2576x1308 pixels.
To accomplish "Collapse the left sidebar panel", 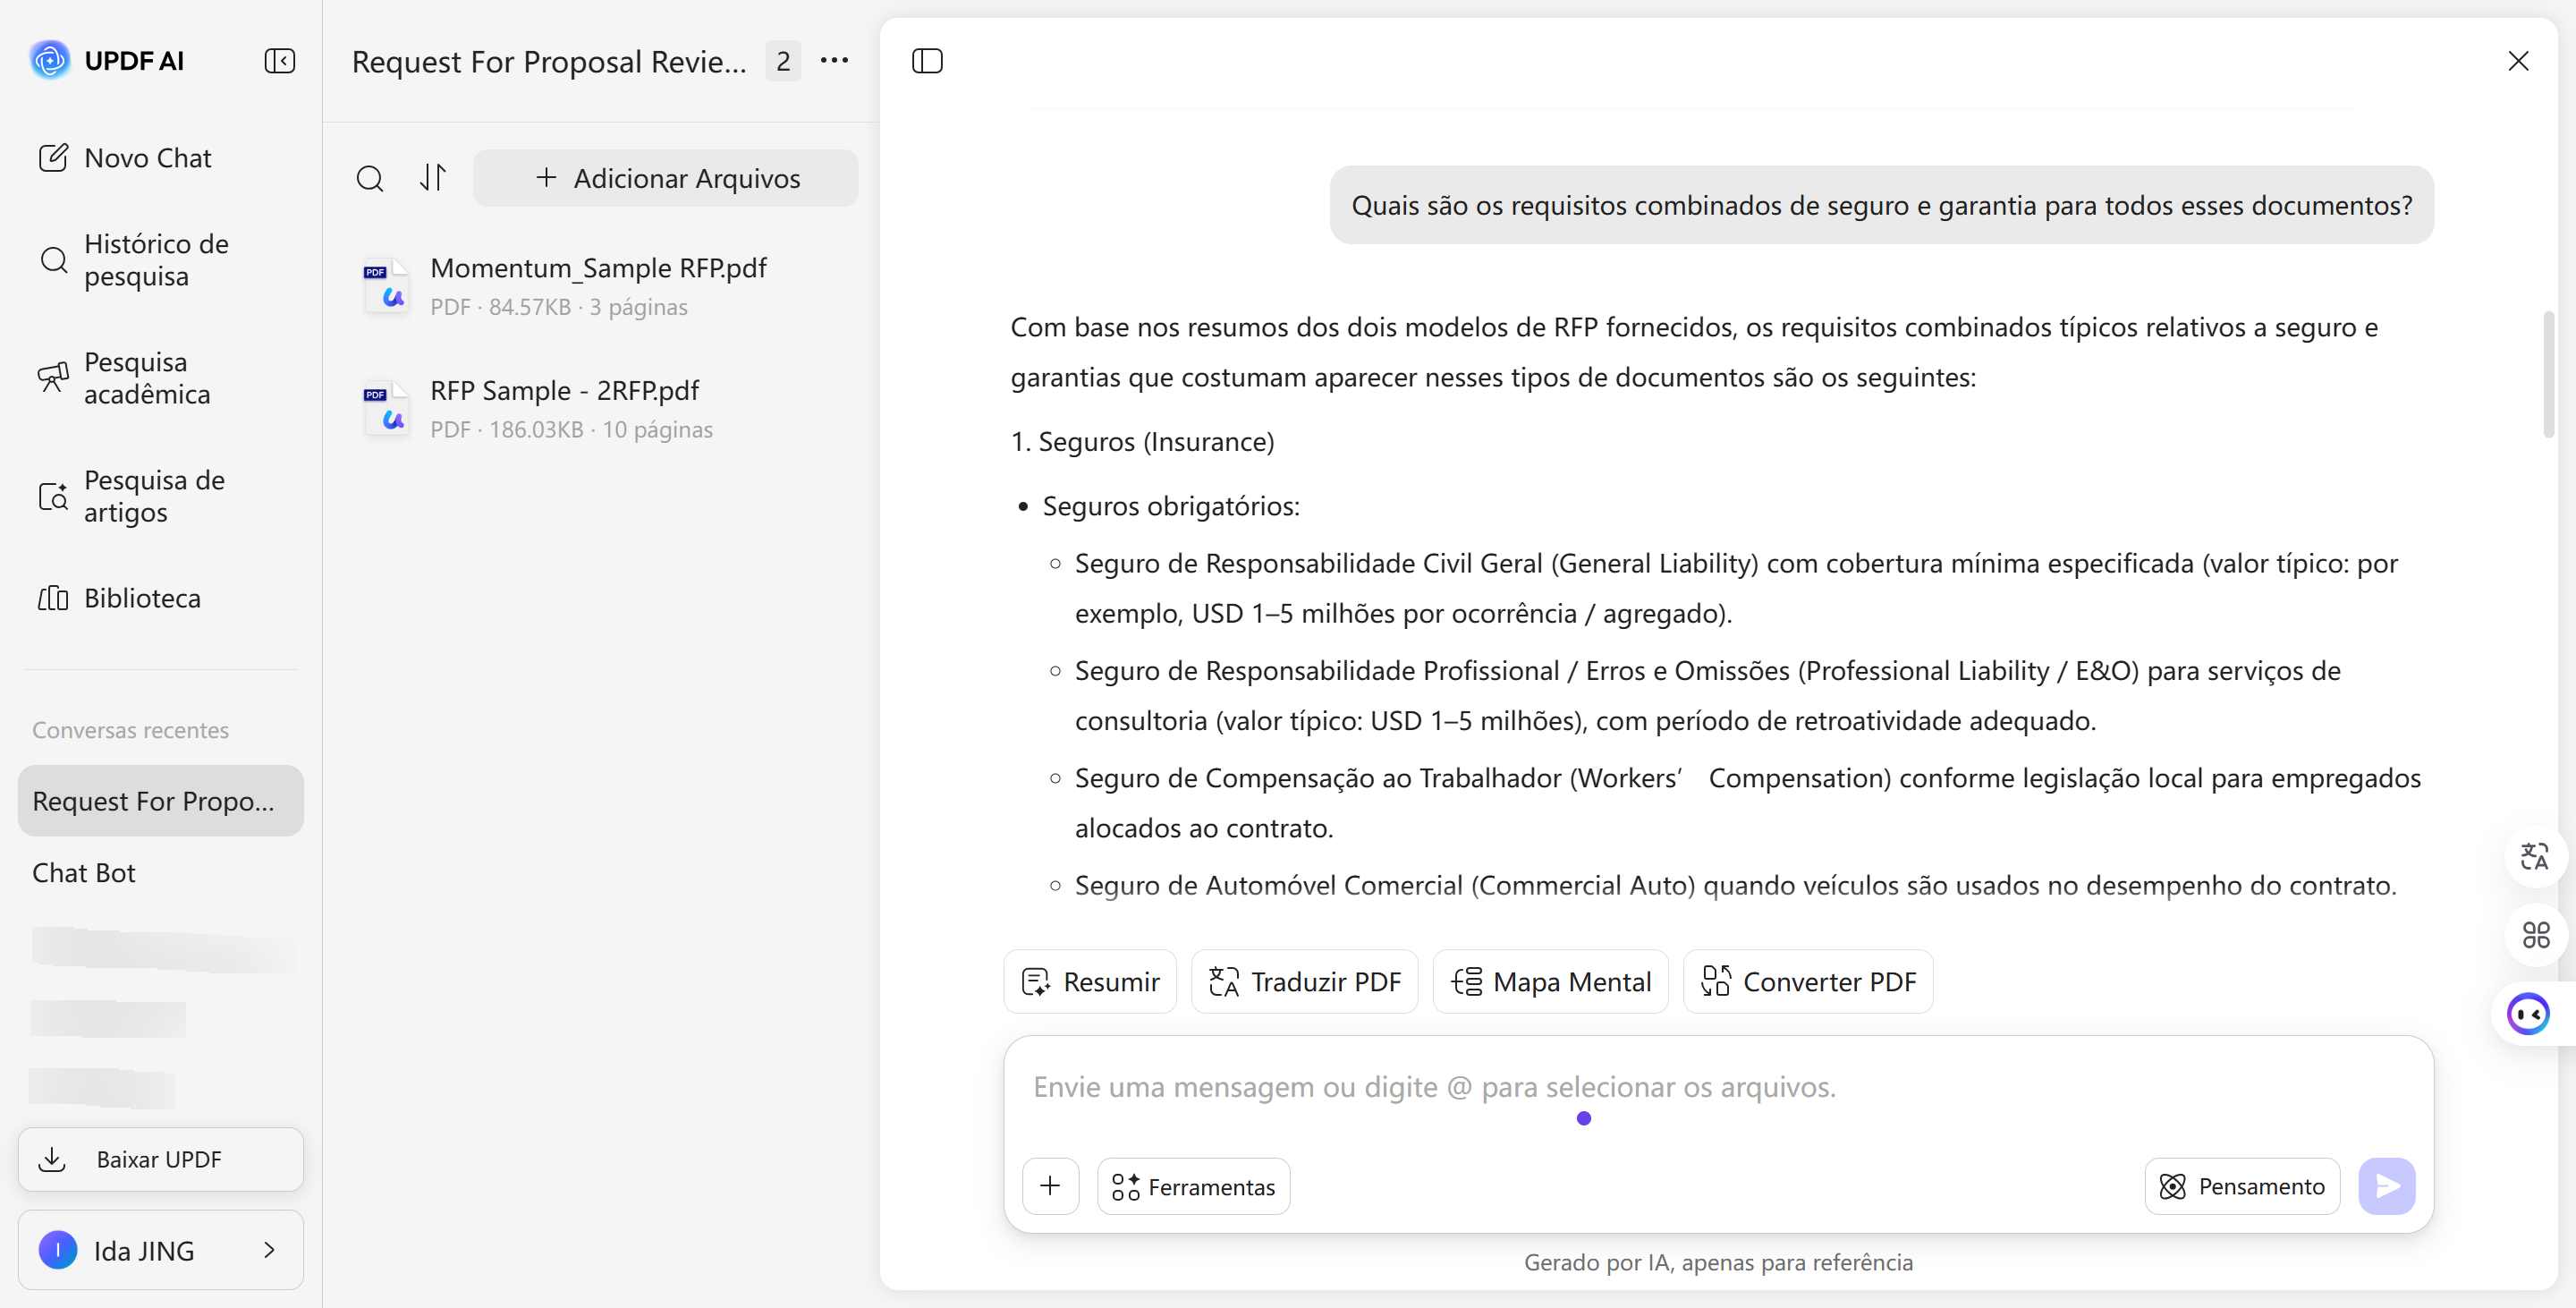I will tap(279, 61).
